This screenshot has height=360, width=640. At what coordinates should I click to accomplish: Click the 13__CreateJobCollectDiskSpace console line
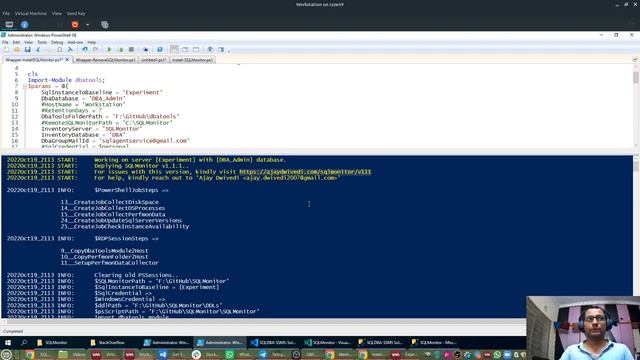click(x=110, y=202)
